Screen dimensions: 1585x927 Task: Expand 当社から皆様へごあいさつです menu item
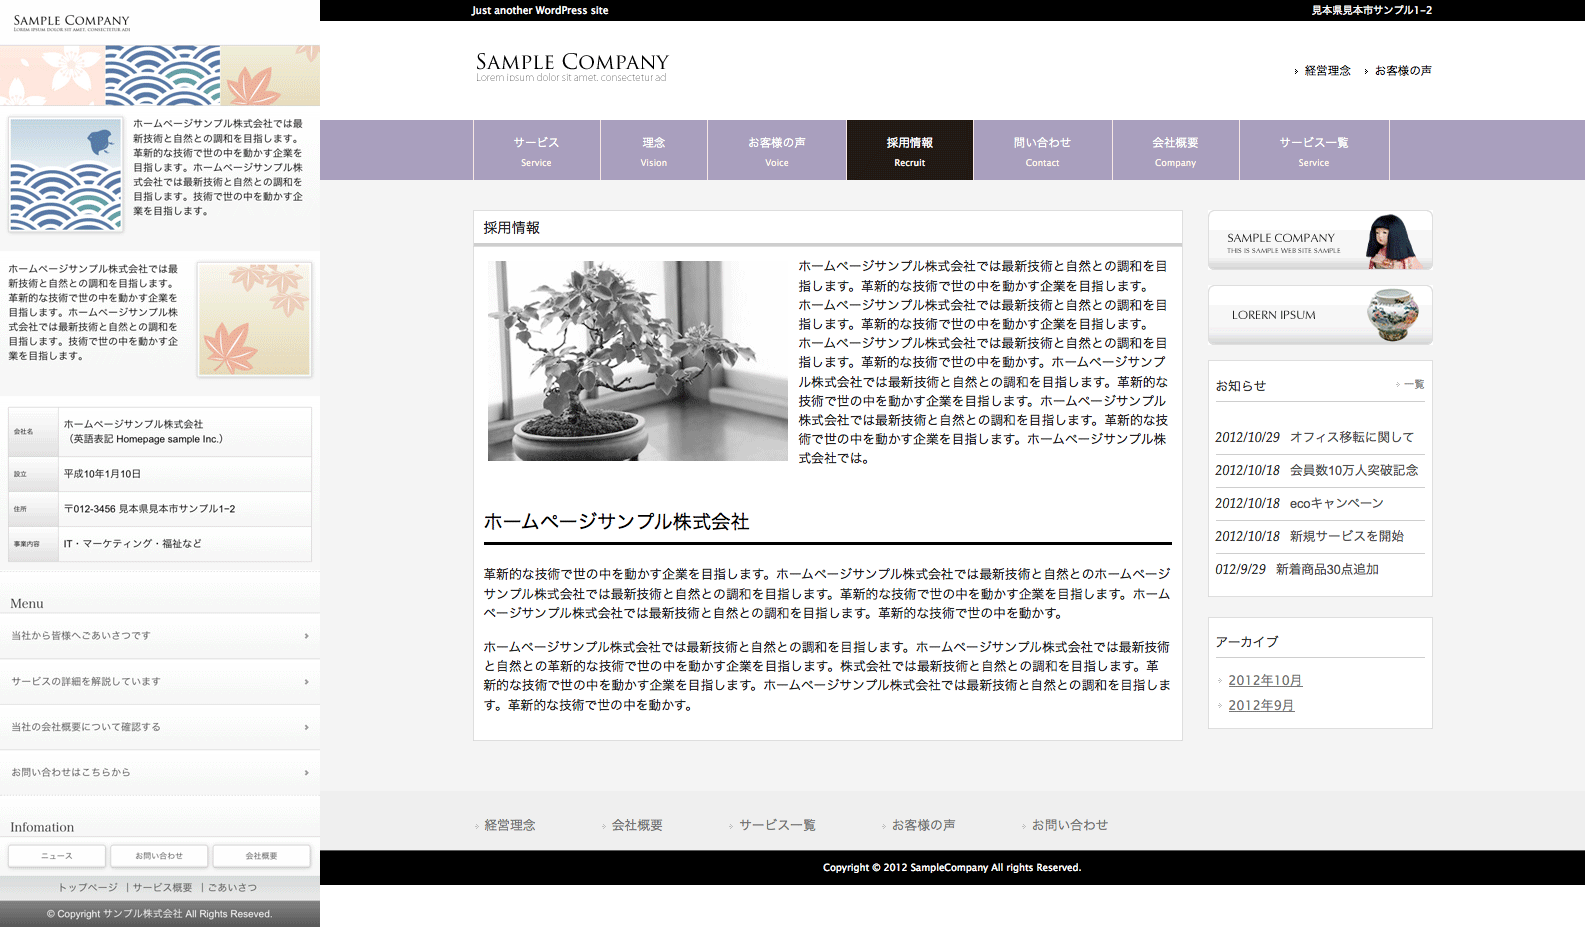[160, 636]
